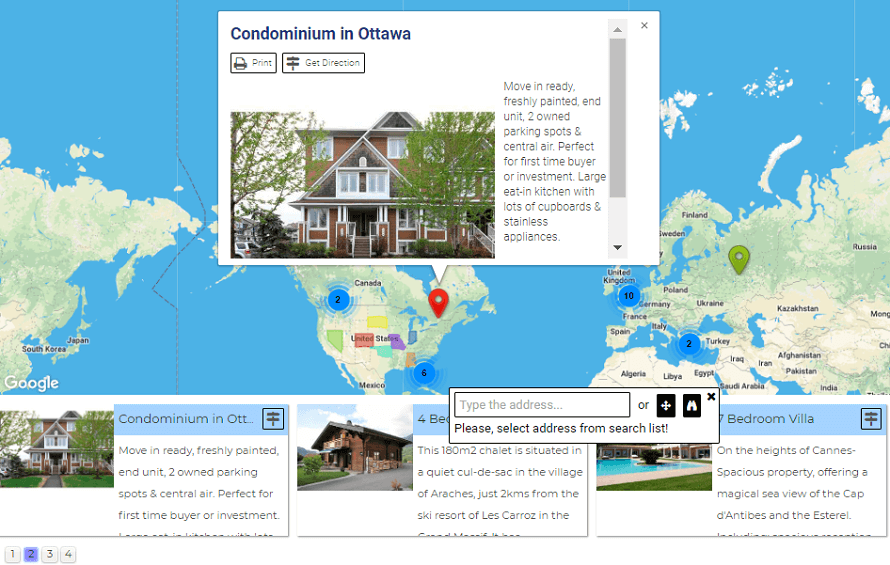Screen dimensions: 890x565
Task: Open the house photo in the info window
Action: [363, 185]
